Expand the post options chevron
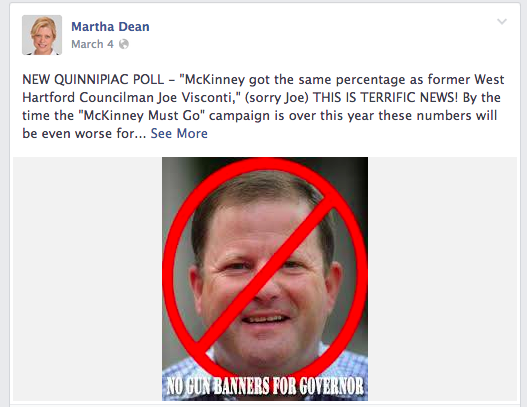Viewport: 527px width, 407px height. click(502, 22)
